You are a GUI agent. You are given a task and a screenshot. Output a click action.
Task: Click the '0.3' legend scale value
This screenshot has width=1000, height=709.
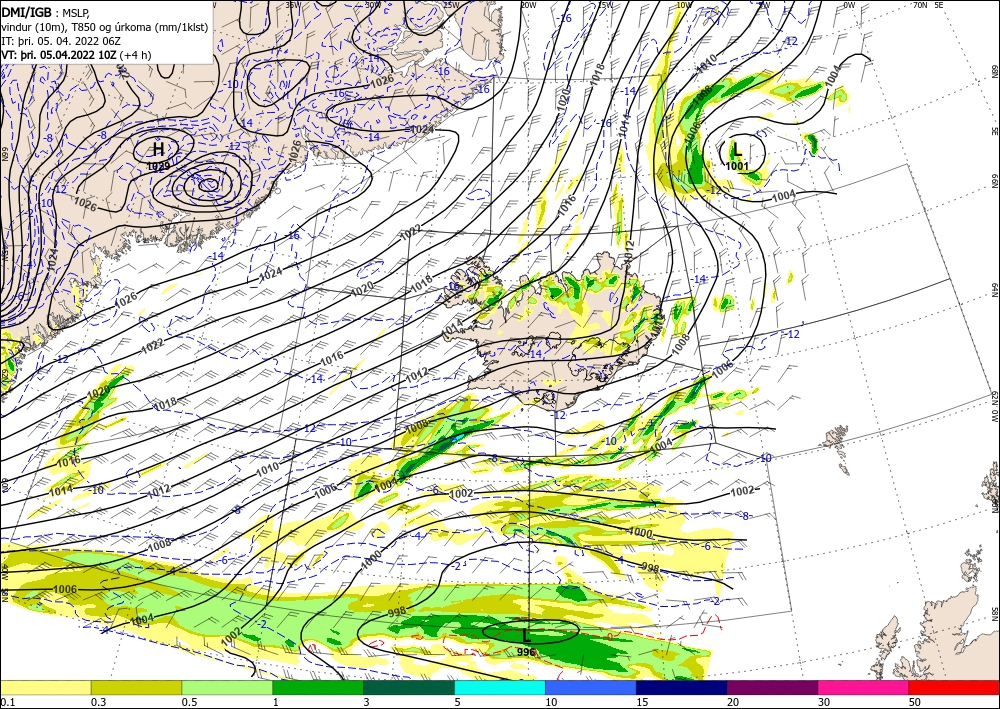[x=98, y=702]
